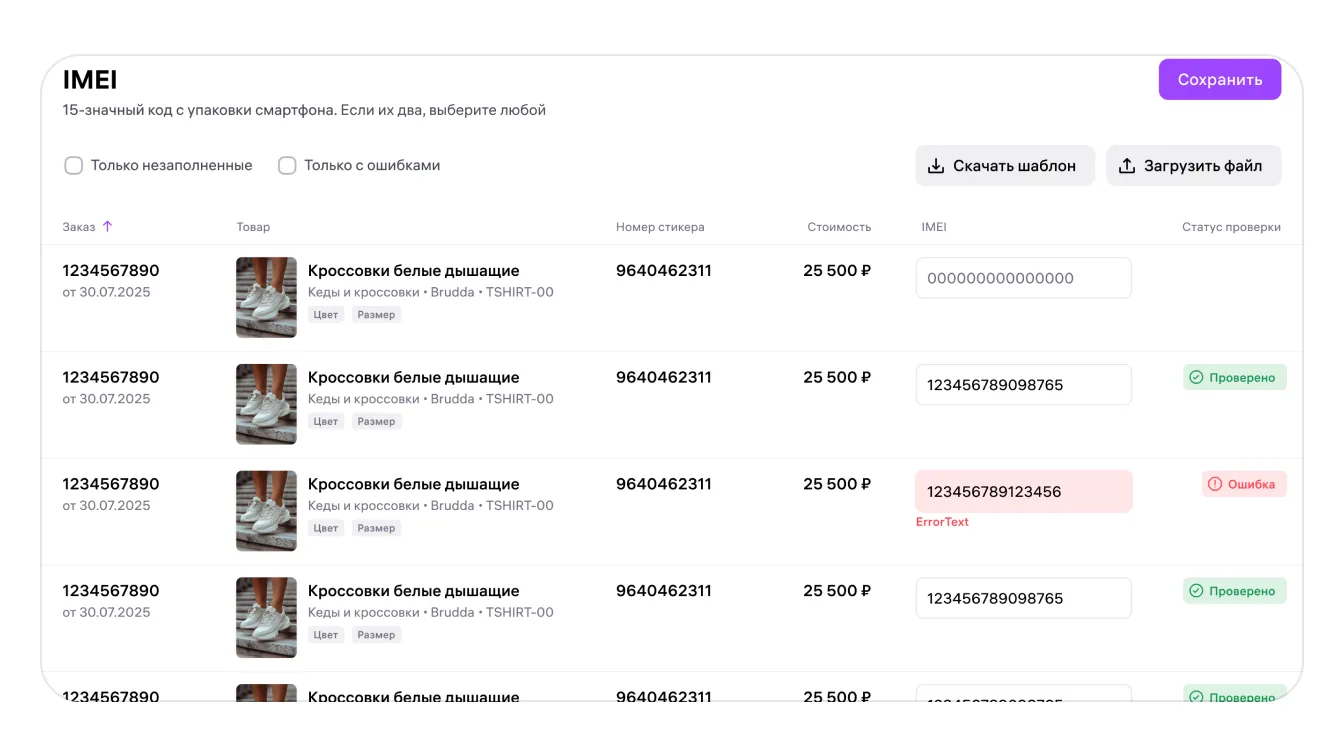Click the IMEI input in the second row
The image size is (1344, 756).
(x=1023, y=385)
